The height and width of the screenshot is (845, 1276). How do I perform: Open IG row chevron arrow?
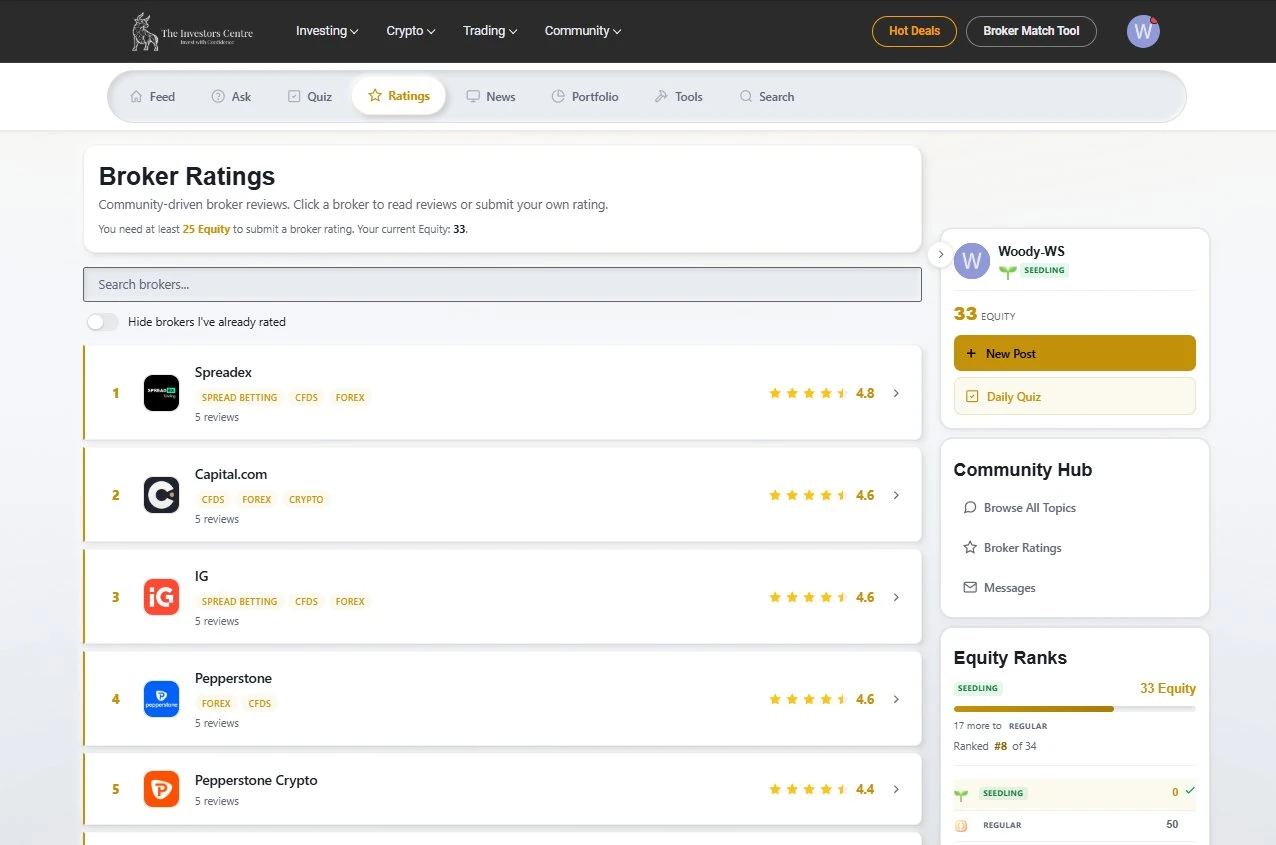tap(896, 597)
